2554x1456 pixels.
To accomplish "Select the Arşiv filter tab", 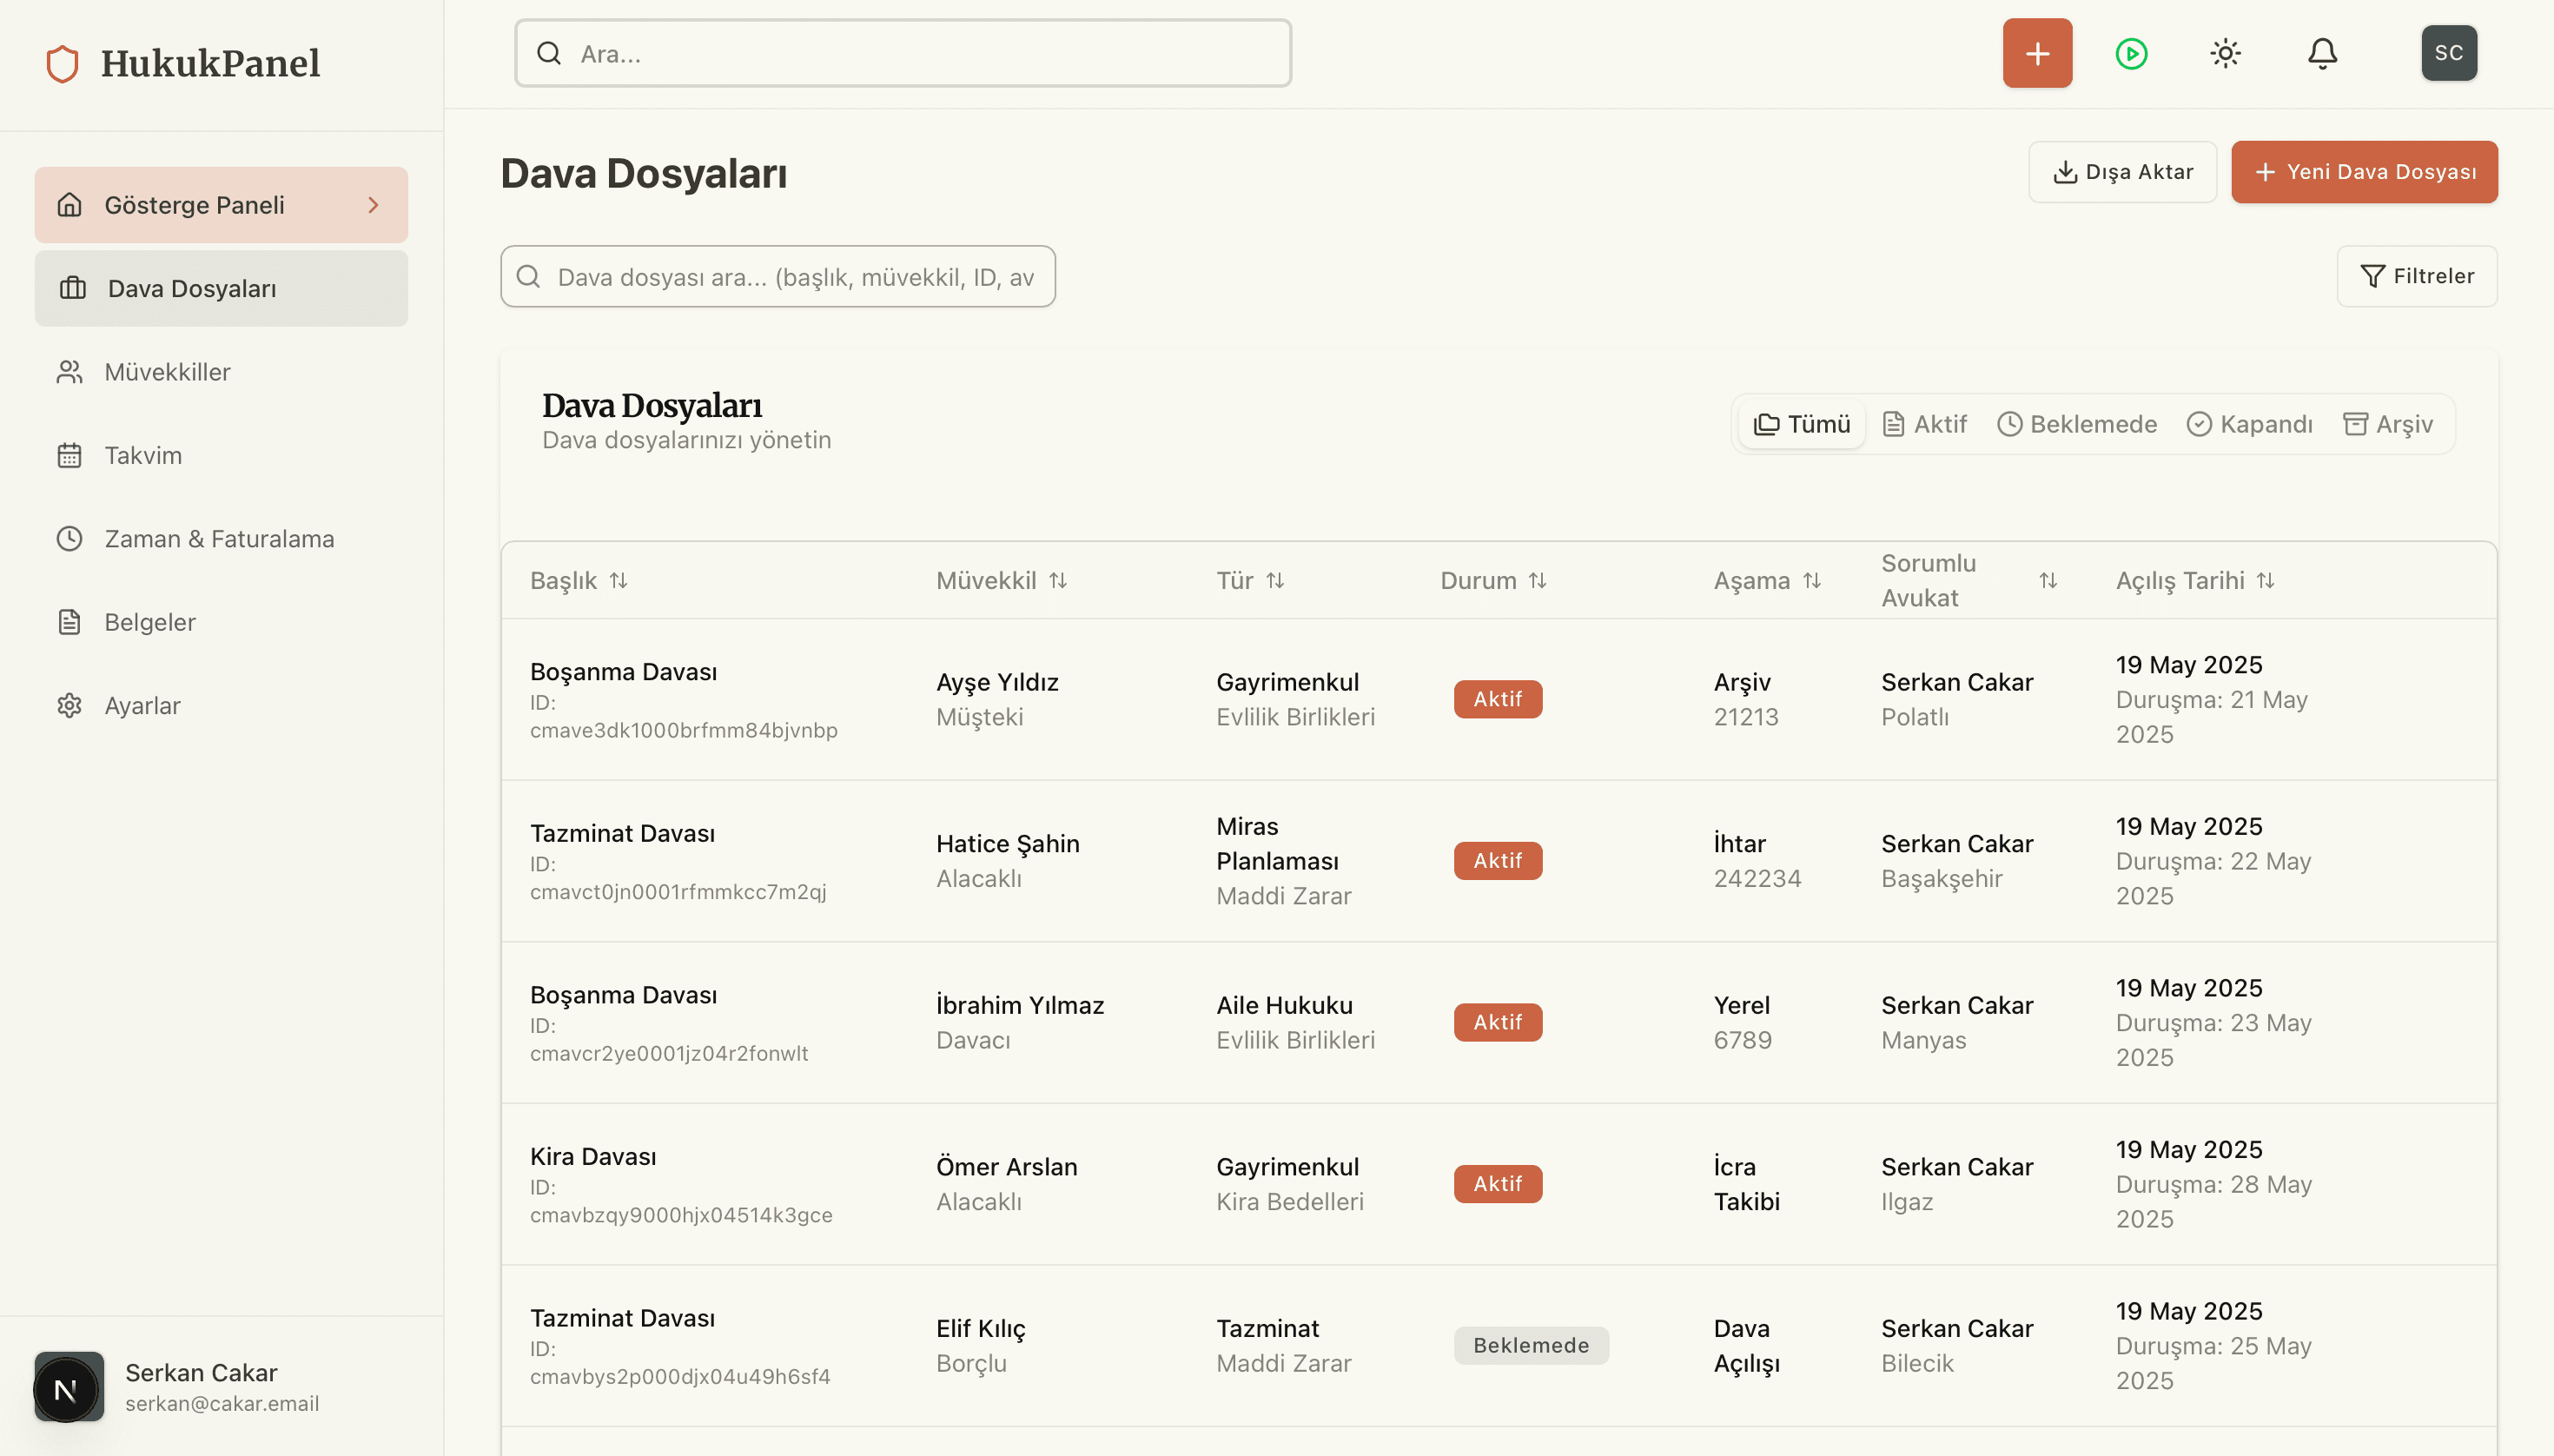I will click(2388, 424).
